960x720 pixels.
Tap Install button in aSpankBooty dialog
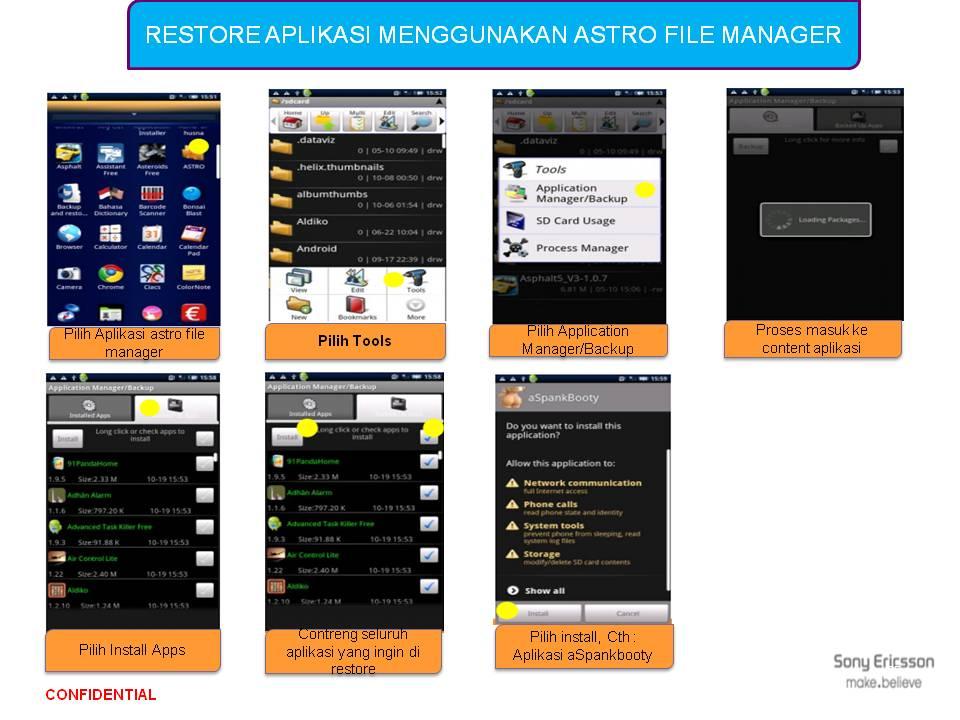point(538,613)
